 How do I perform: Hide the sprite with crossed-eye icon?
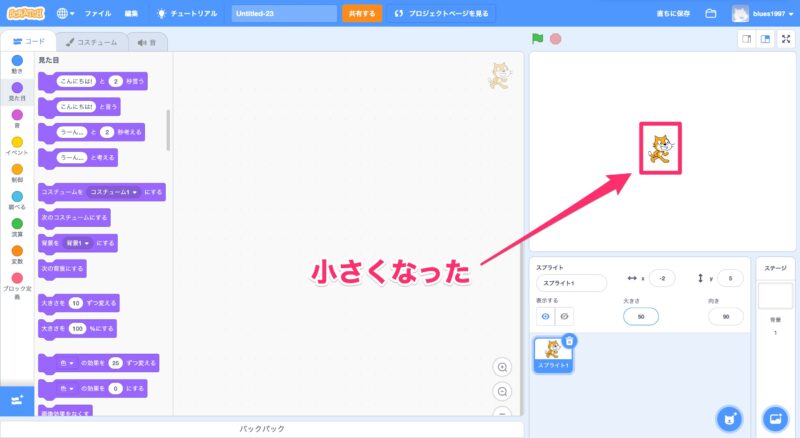click(565, 316)
